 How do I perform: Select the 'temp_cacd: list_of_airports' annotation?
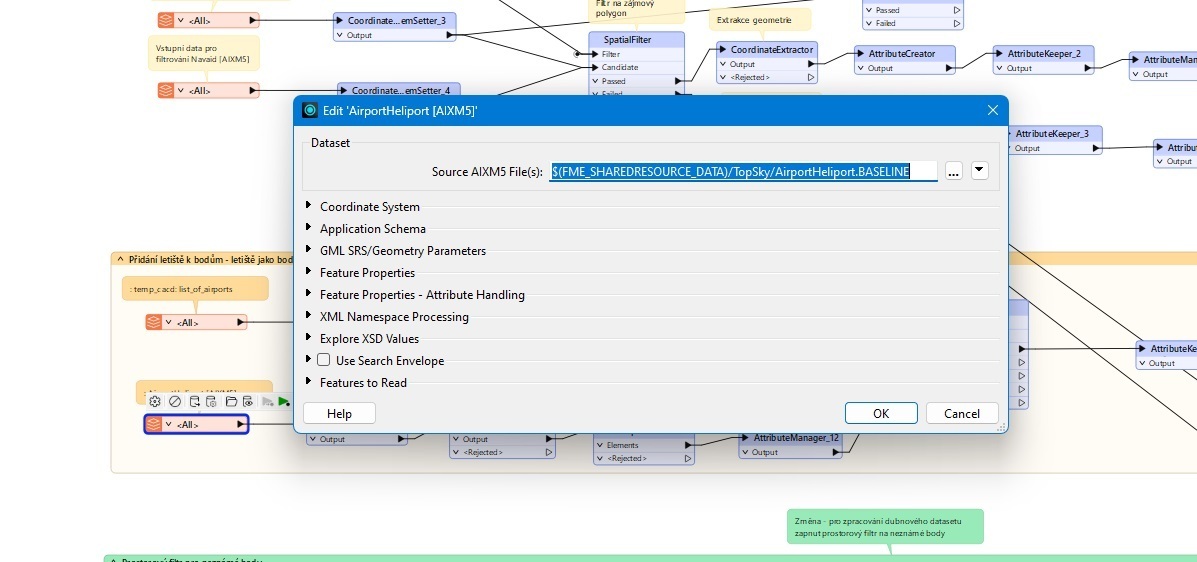pos(195,289)
